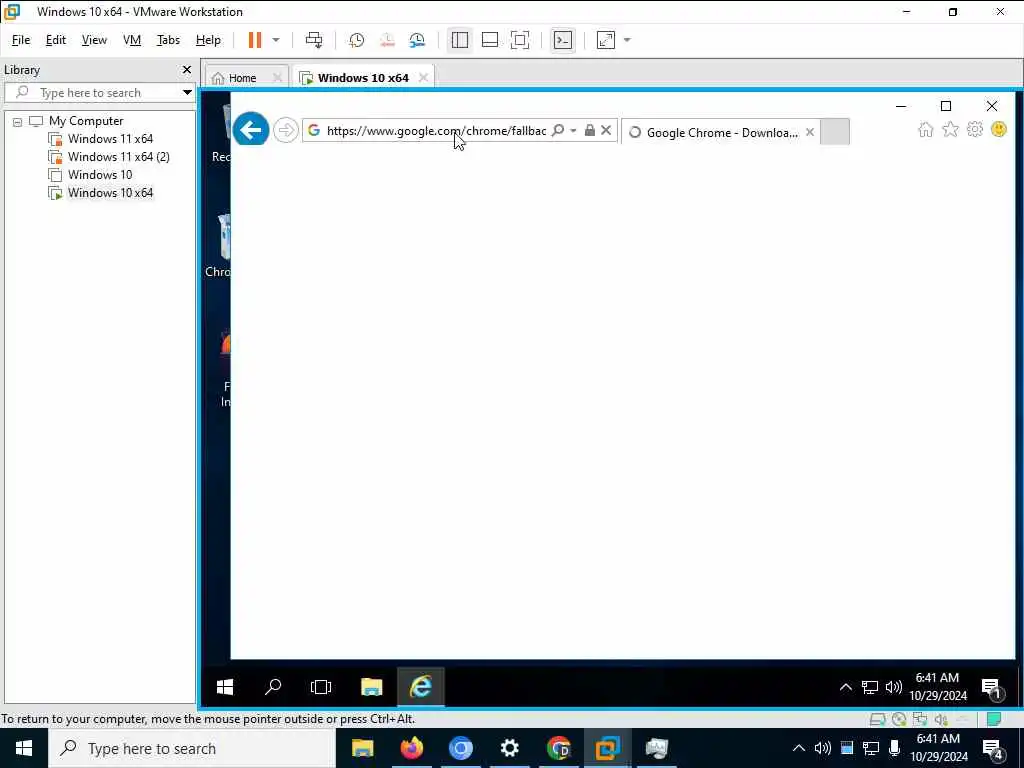This screenshot has height=768, width=1024.
Task: Enter full screen mode icon
Action: (x=520, y=40)
